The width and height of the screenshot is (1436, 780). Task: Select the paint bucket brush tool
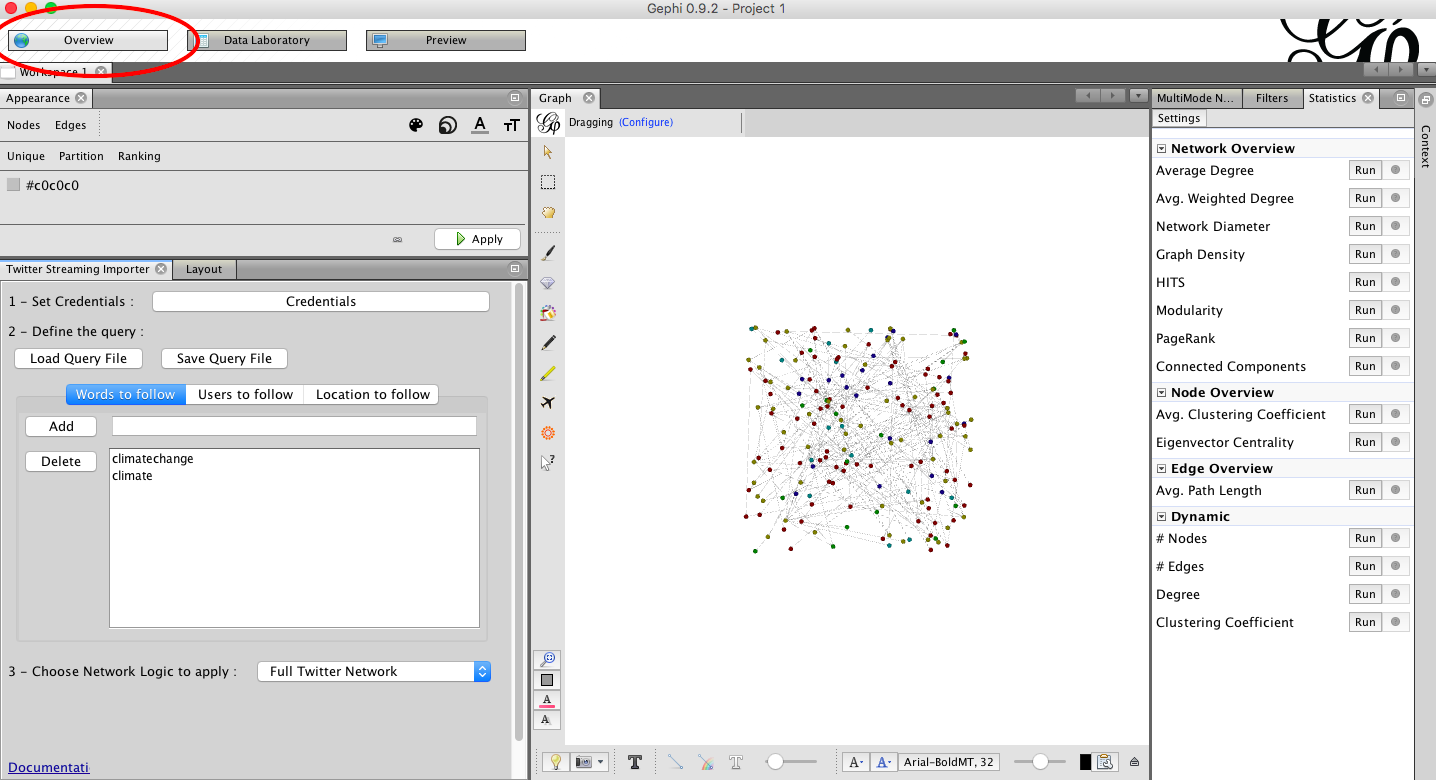[548, 313]
